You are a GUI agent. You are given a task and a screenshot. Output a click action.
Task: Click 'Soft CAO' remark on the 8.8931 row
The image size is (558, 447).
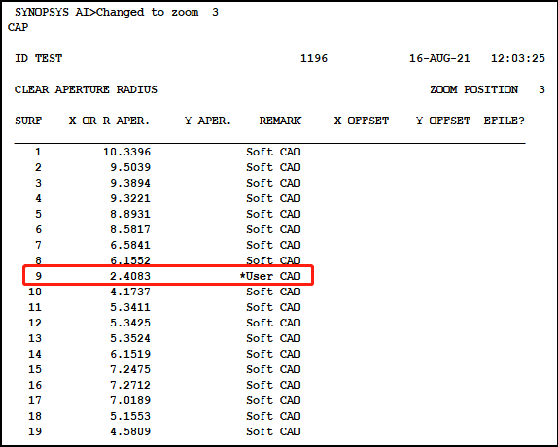tap(273, 214)
